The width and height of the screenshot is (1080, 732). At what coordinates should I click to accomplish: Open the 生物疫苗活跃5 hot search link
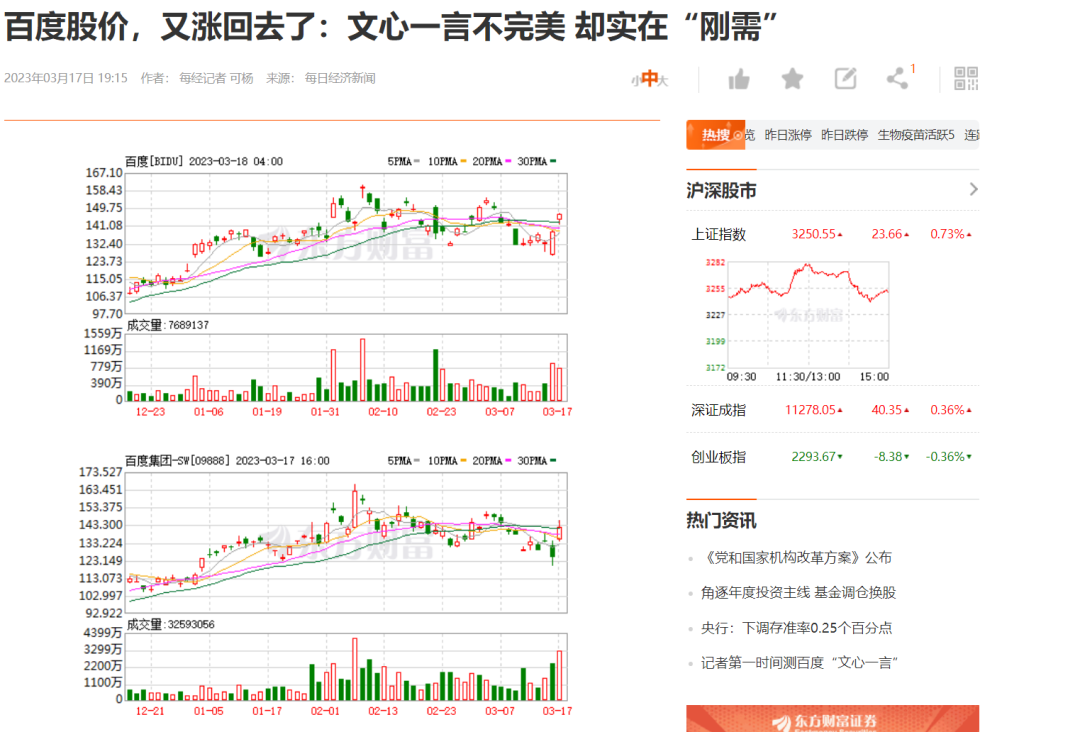916,135
